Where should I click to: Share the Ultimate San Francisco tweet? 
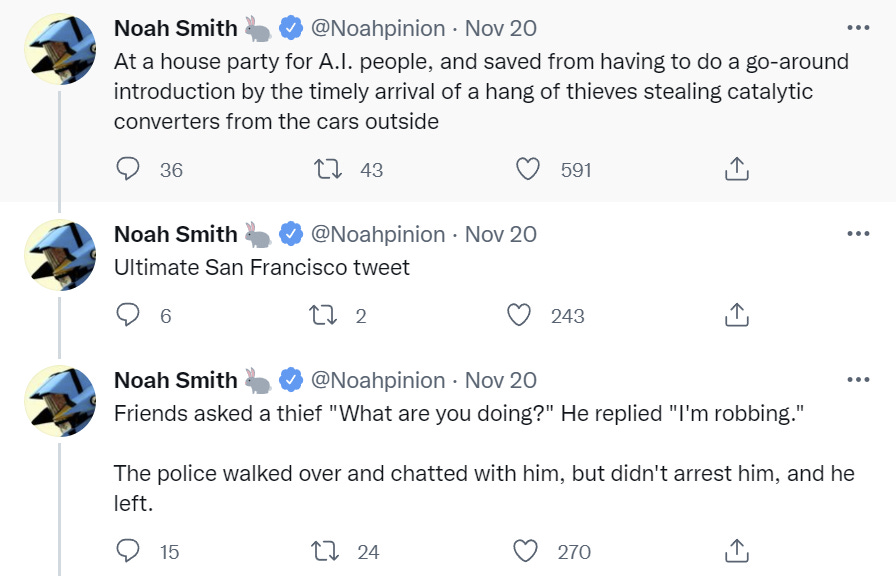tap(736, 316)
